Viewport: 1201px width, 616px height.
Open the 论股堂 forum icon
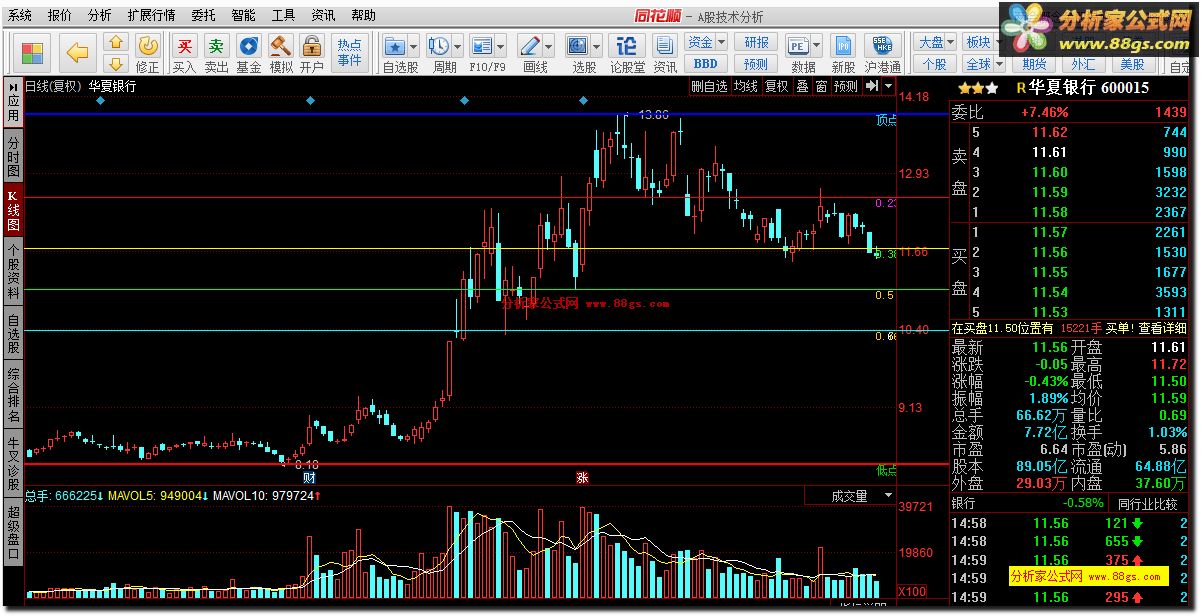[627, 45]
